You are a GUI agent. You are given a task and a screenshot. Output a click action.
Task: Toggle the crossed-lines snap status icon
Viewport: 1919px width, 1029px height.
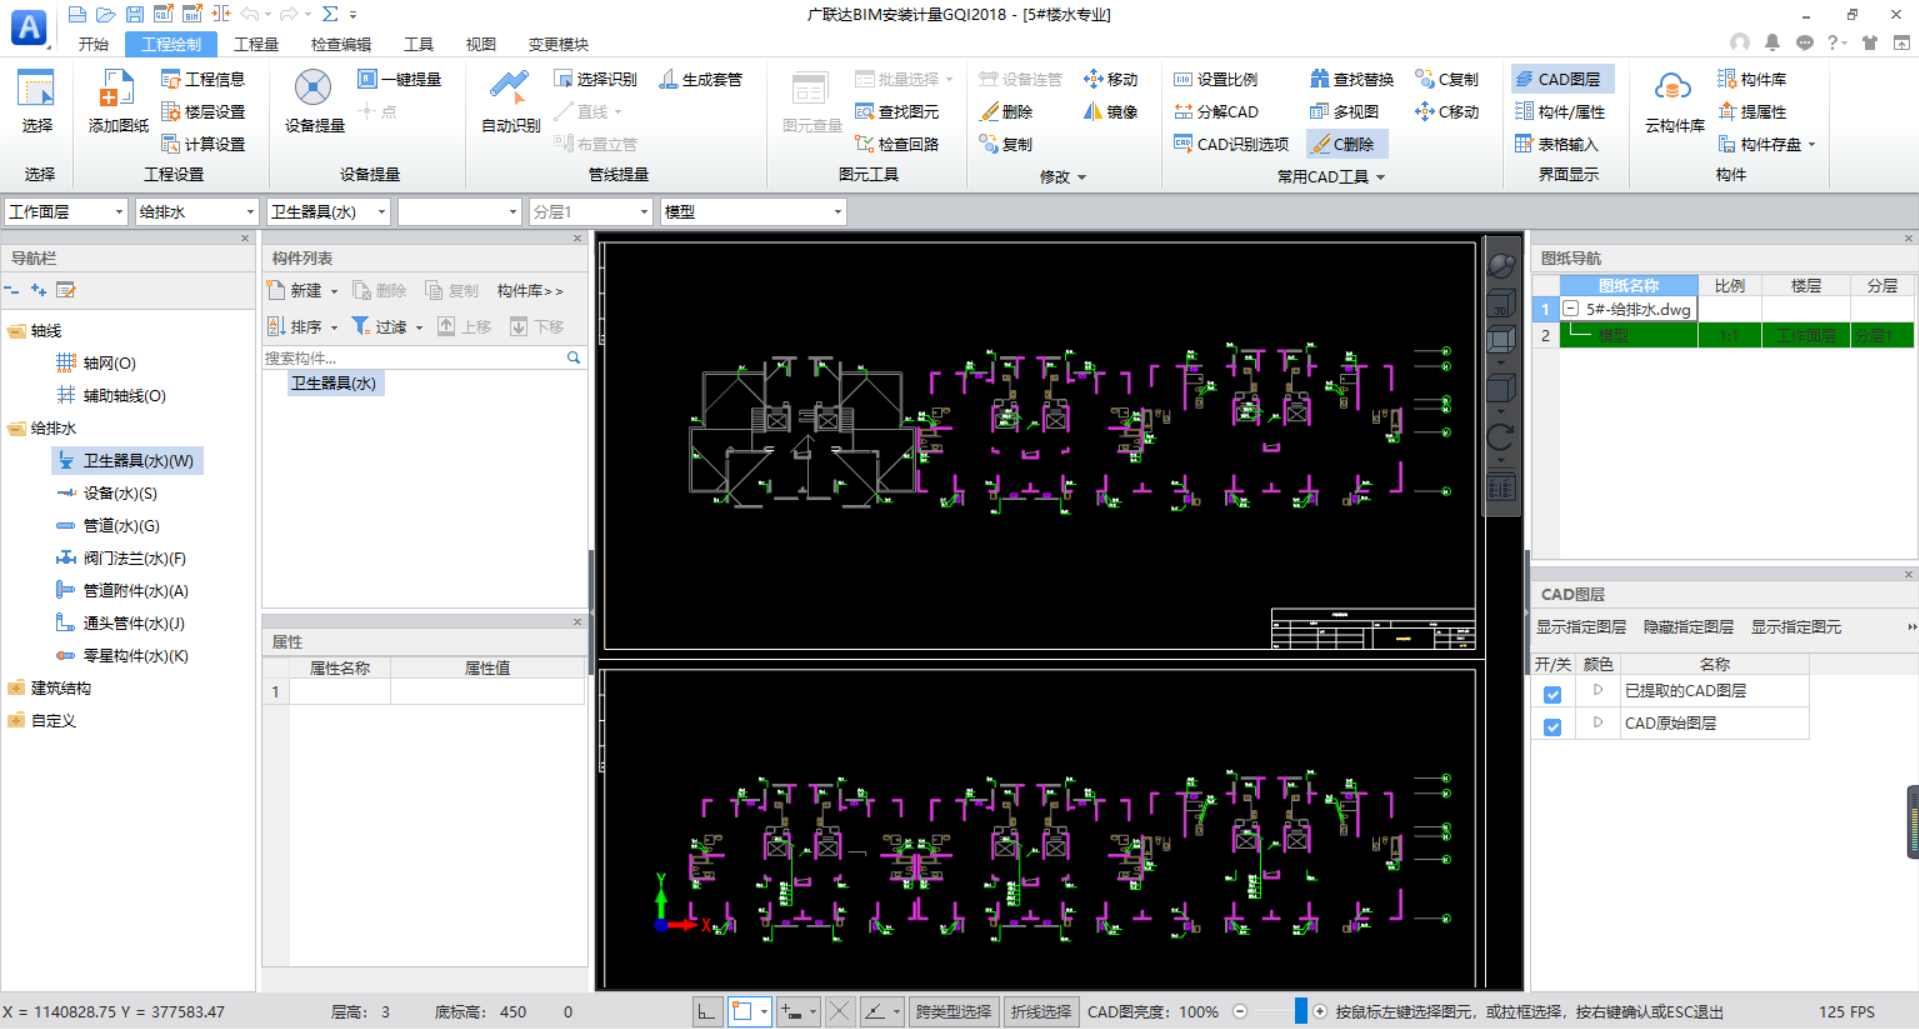[x=839, y=1012]
